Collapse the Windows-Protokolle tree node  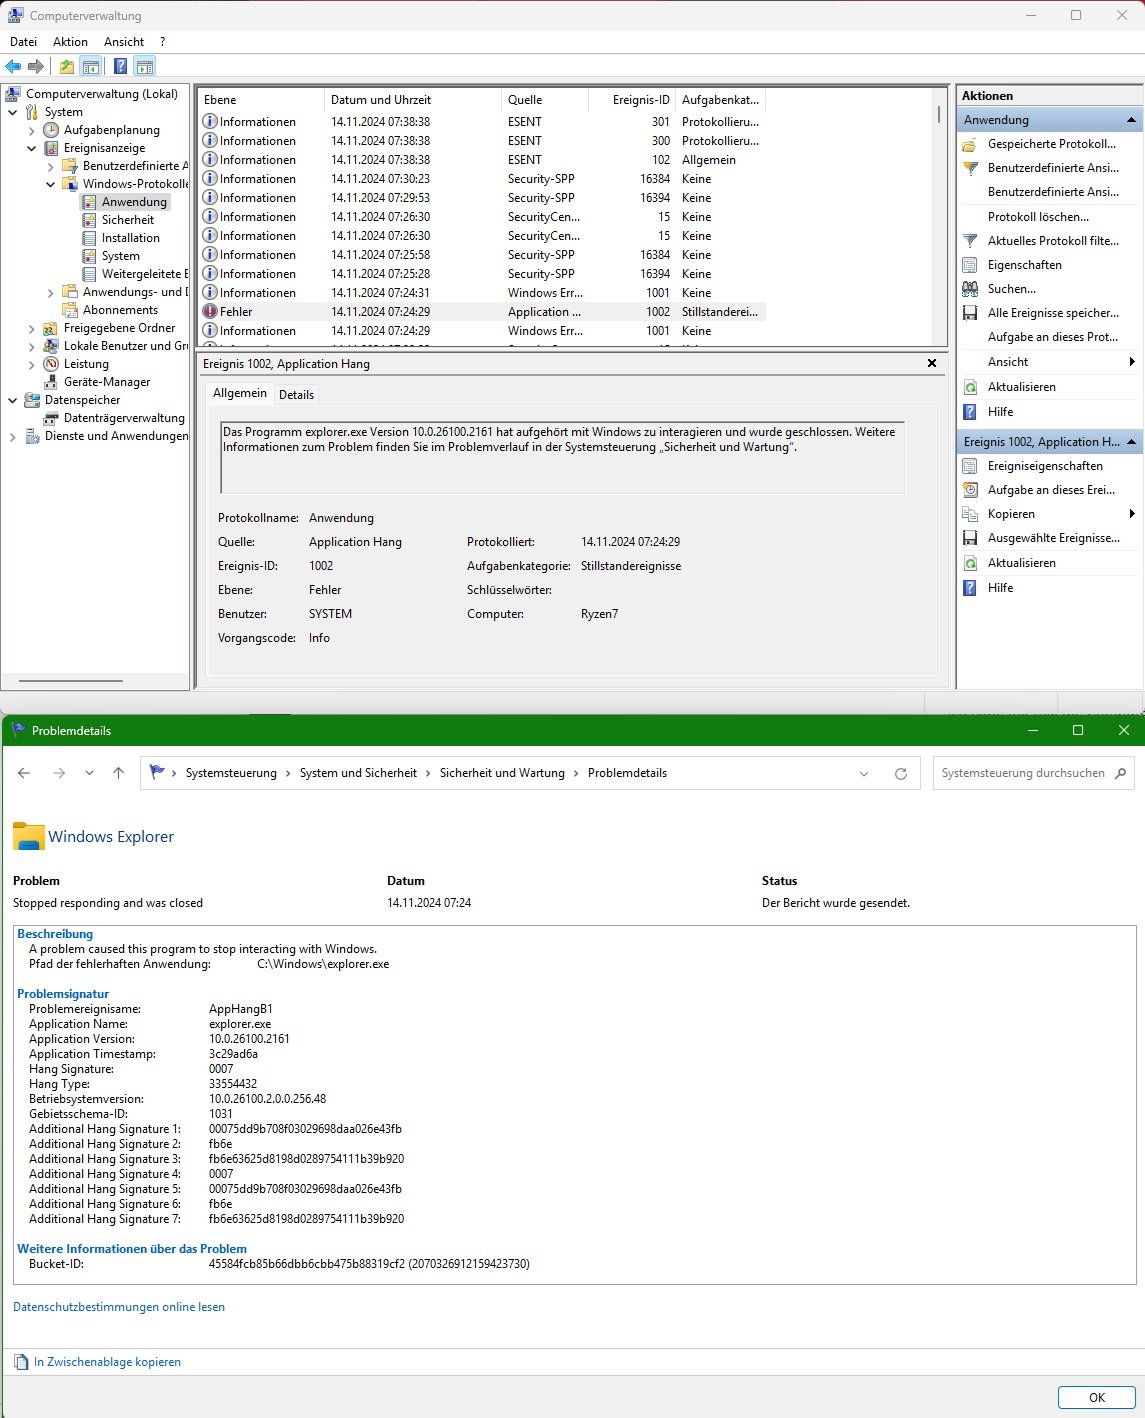51,184
